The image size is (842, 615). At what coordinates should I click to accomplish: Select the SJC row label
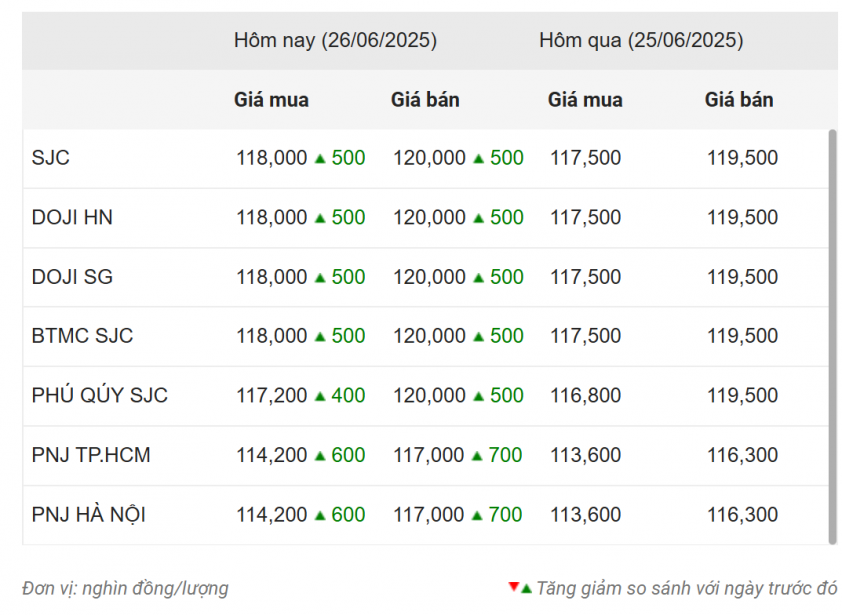click(x=50, y=158)
